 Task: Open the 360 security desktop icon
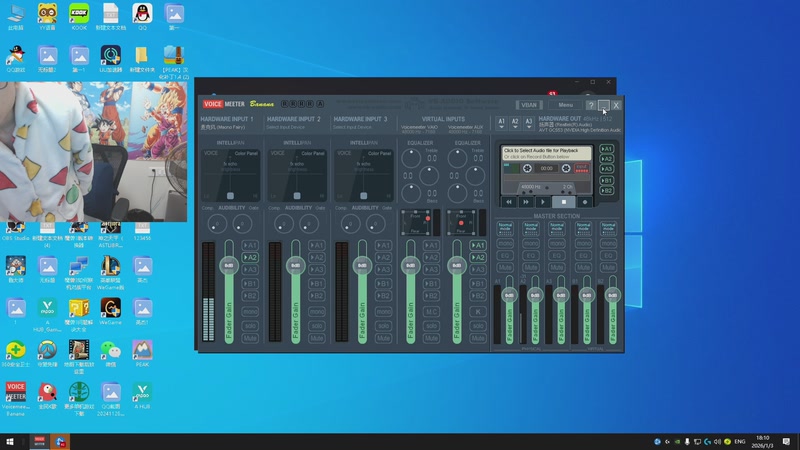click(x=16, y=354)
